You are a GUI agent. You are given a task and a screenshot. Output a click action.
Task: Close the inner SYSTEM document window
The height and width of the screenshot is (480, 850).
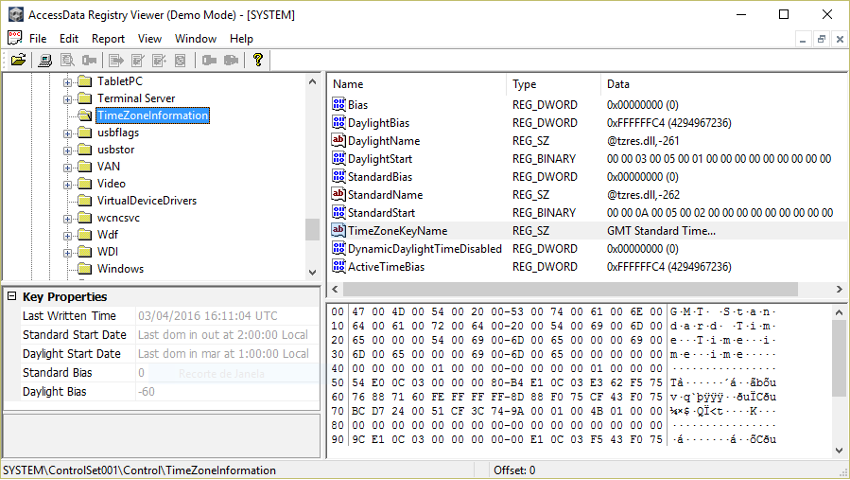[x=840, y=39]
